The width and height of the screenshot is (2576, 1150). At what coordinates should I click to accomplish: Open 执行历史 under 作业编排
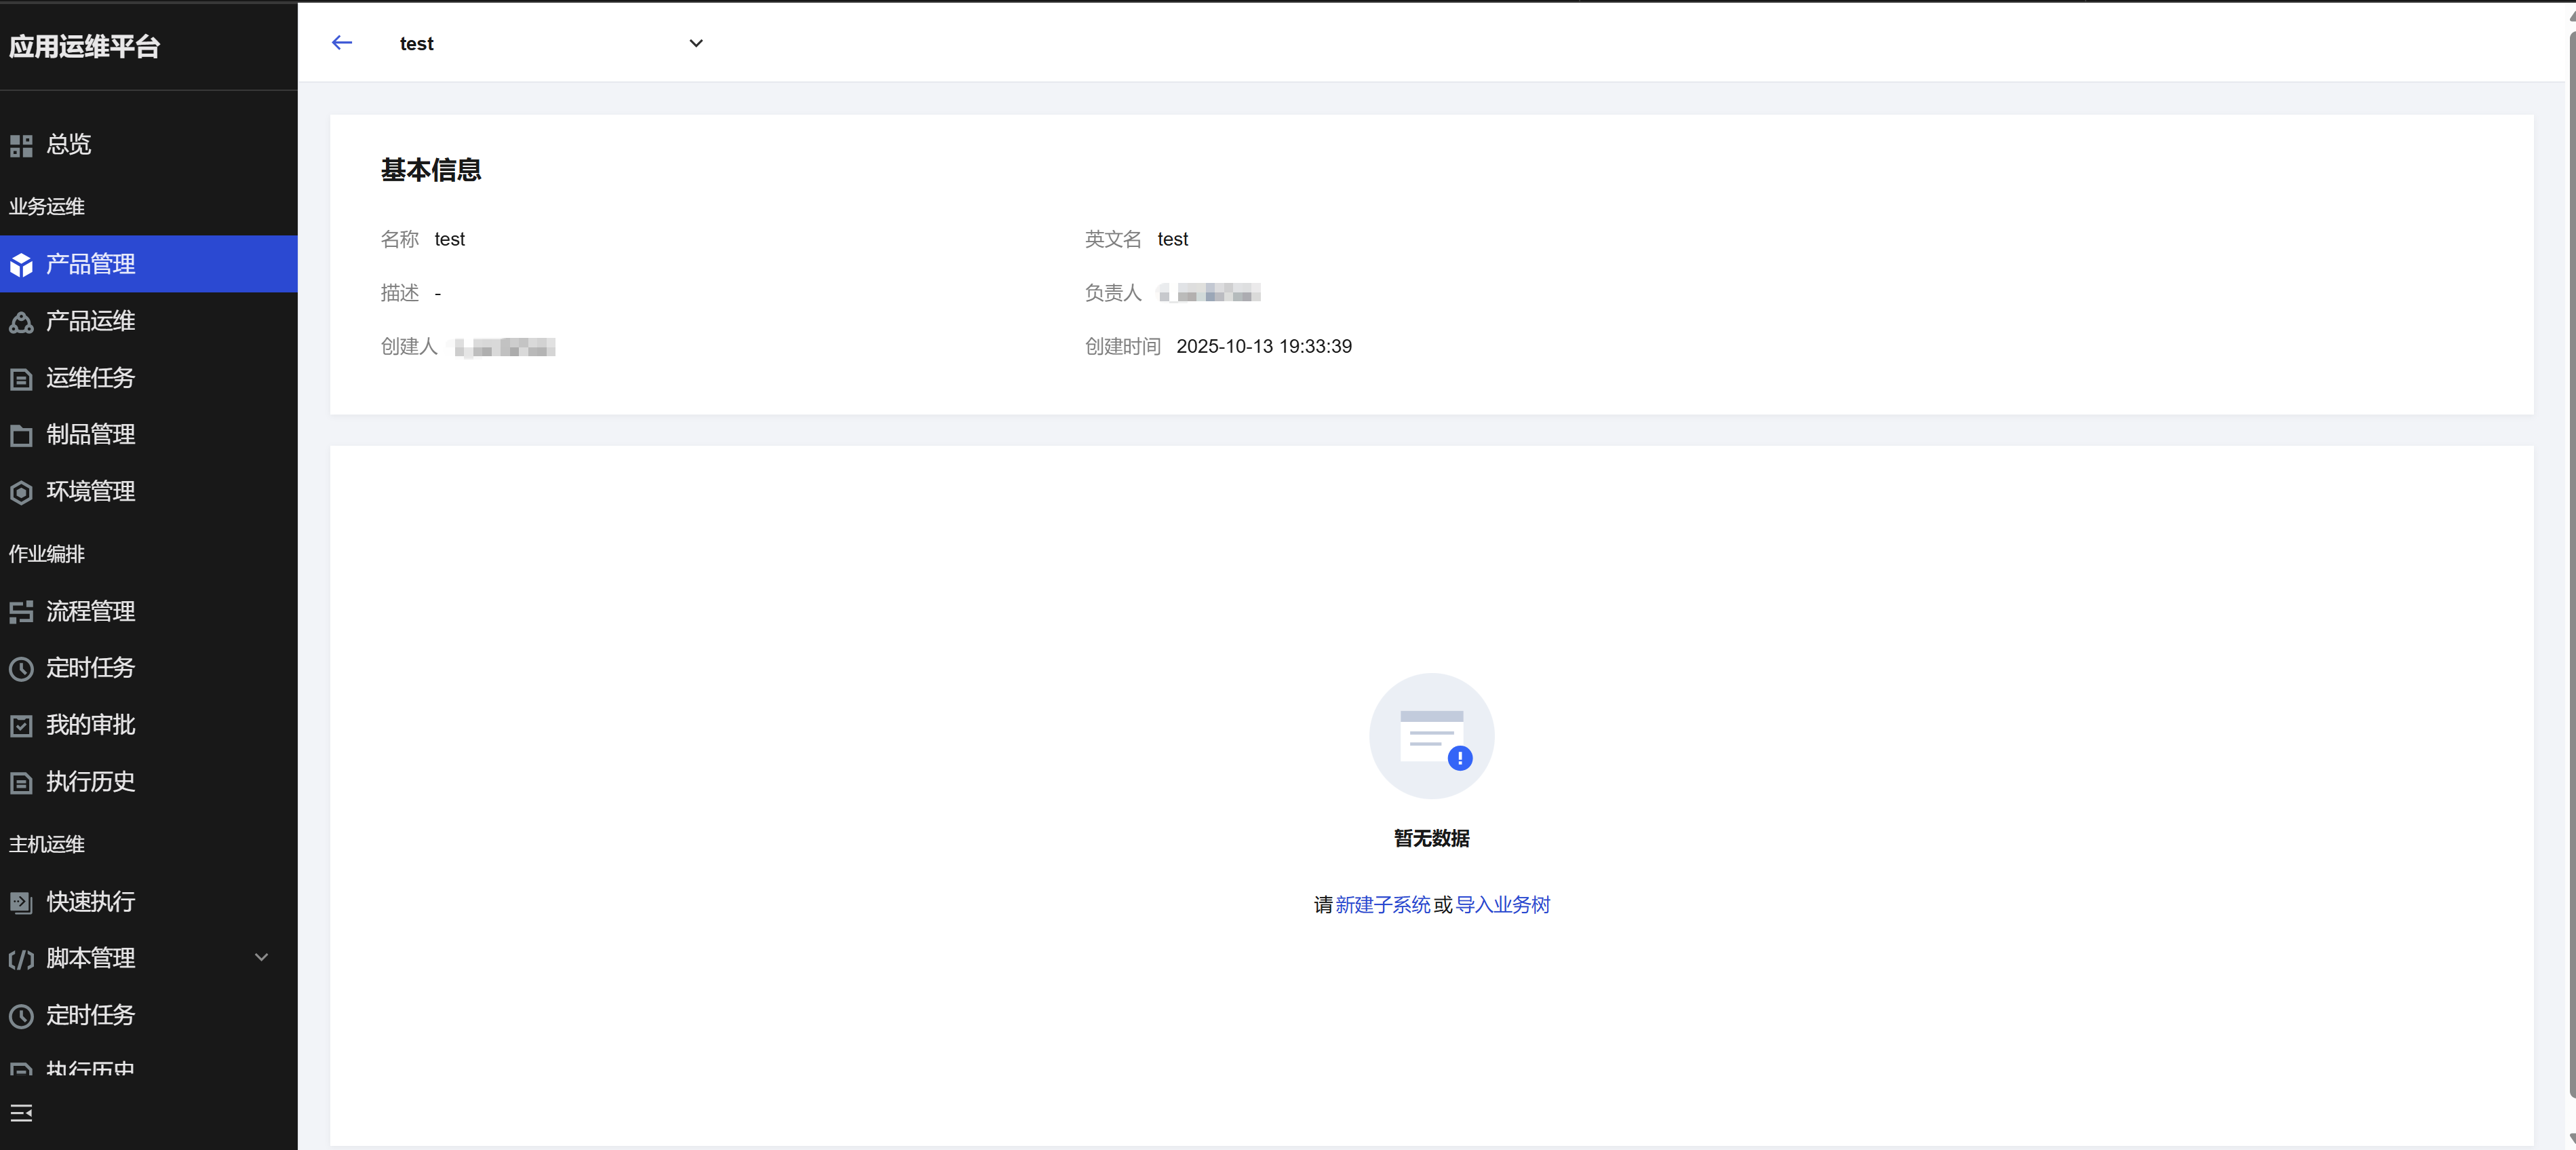[x=90, y=782]
